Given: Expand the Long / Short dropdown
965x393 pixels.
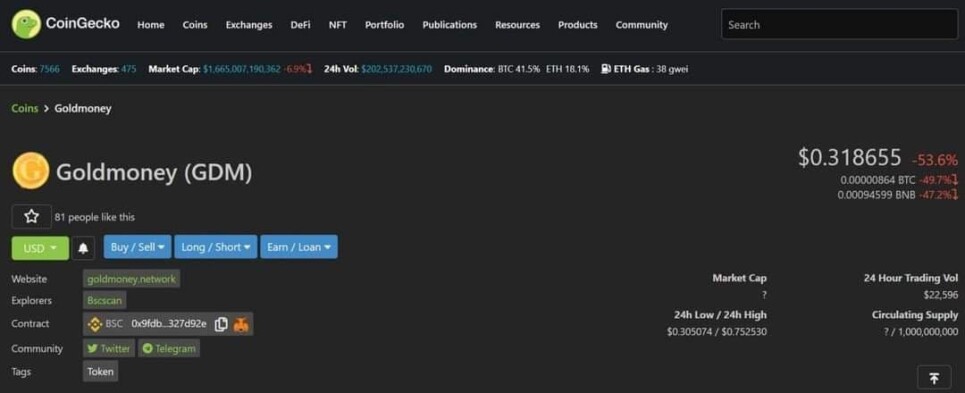Looking at the screenshot, I should pos(216,247).
